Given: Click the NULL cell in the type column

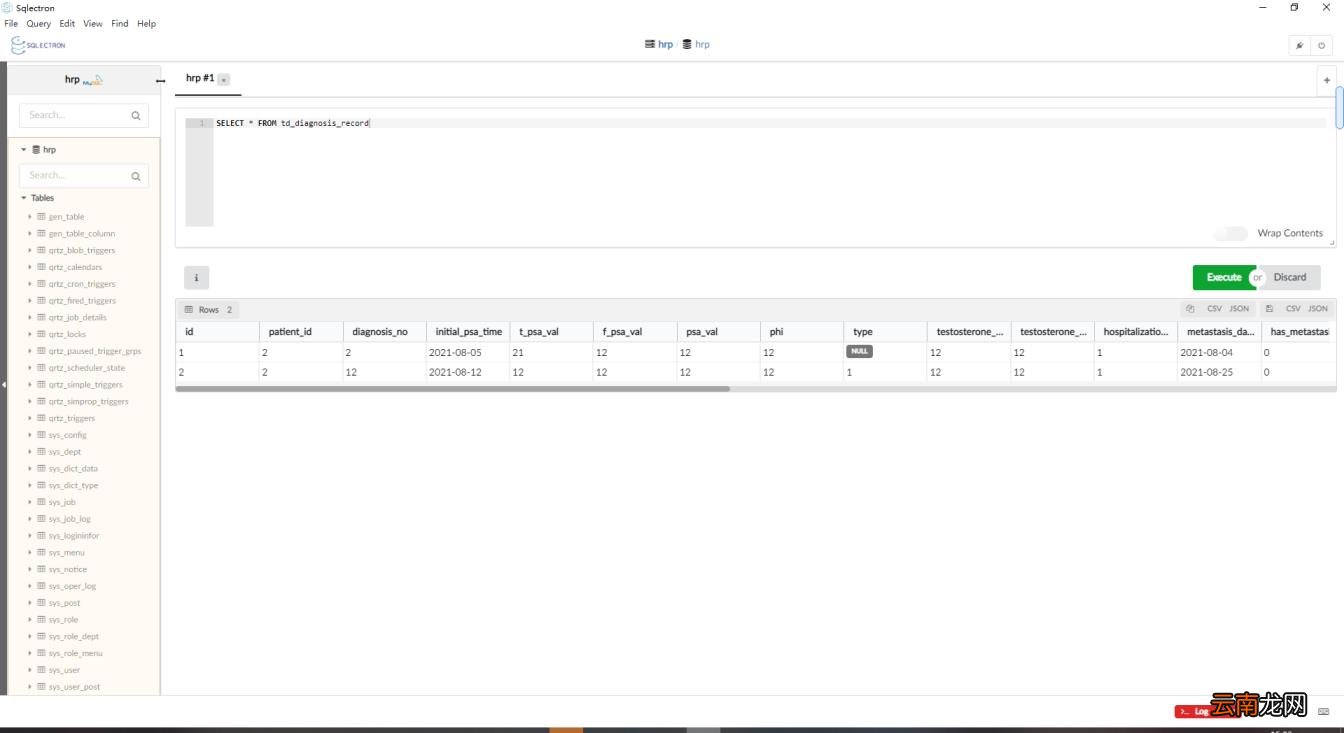Looking at the screenshot, I should point(860,352).
